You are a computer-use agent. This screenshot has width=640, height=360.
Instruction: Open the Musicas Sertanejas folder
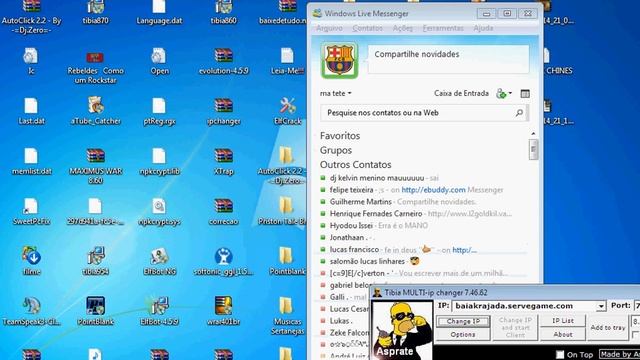[287, 316]
